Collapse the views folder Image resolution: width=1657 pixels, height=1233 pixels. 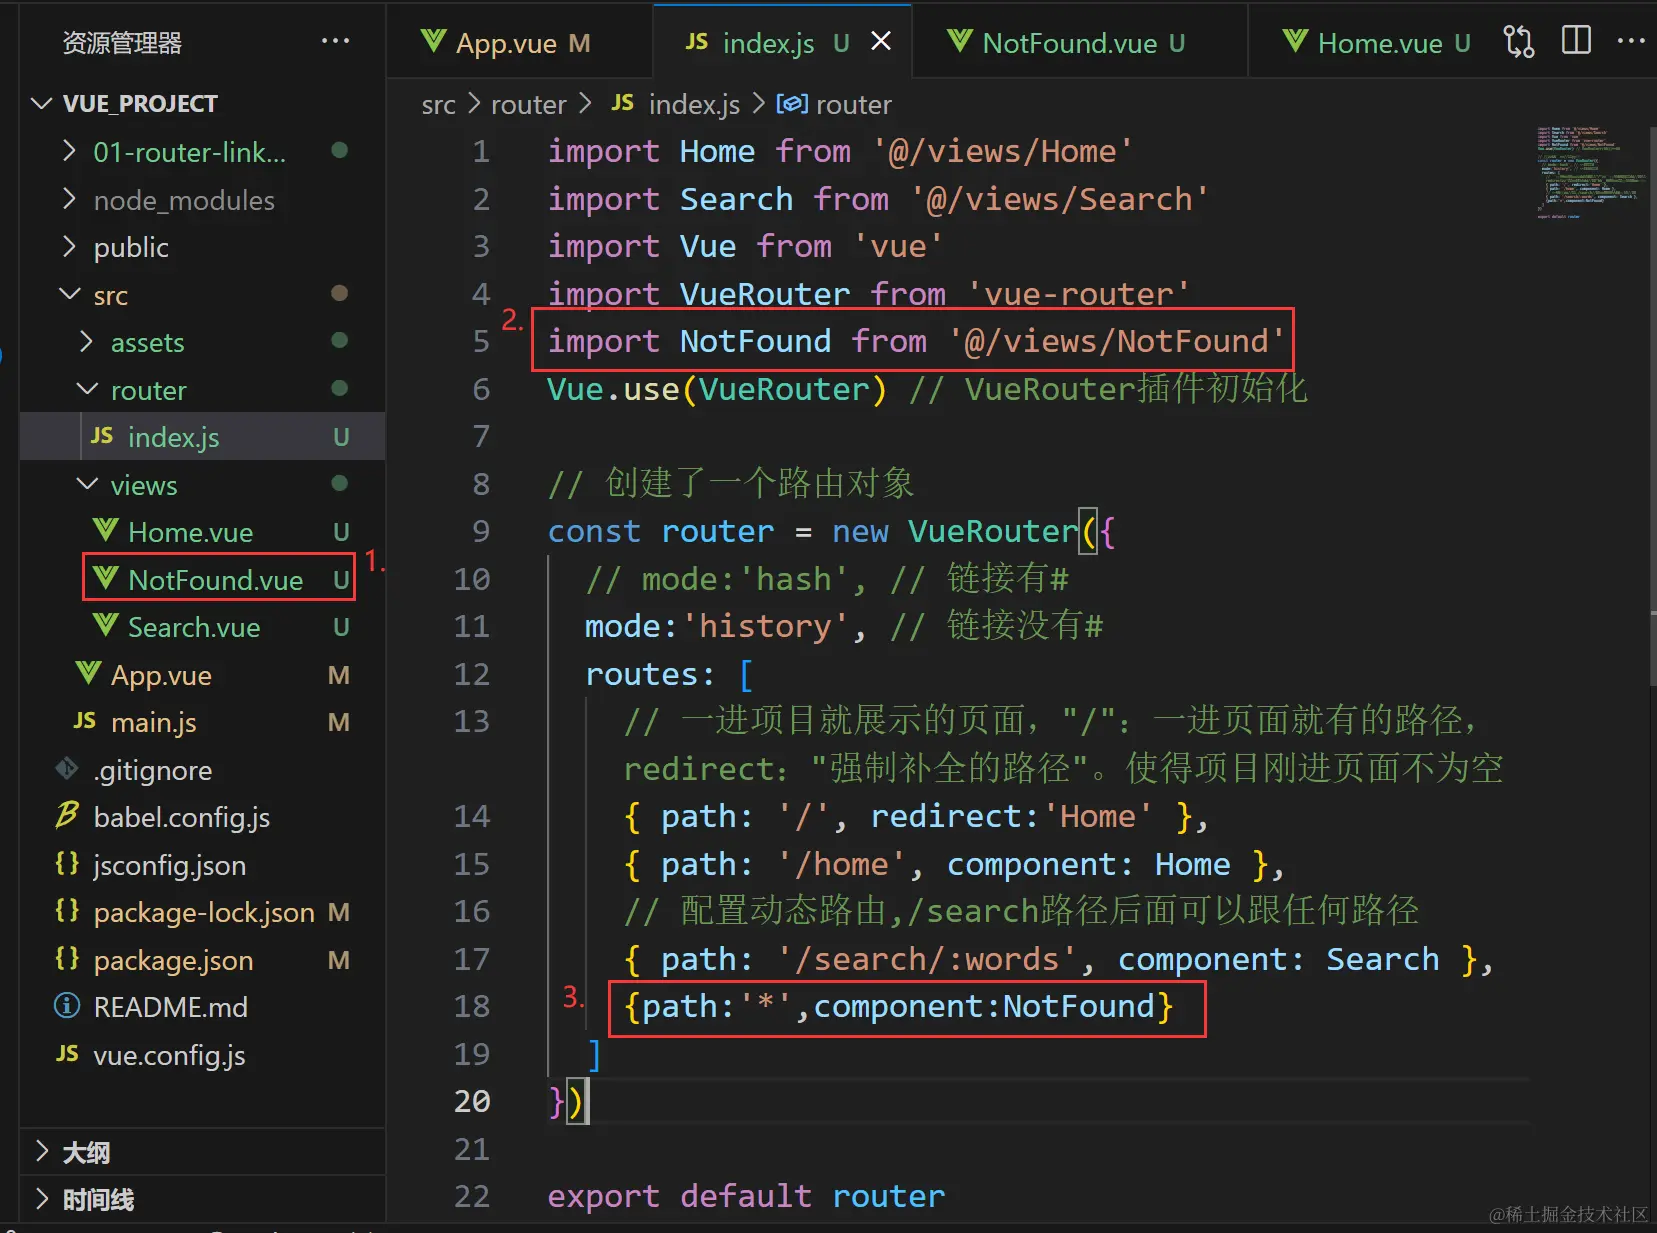[87, 484]
